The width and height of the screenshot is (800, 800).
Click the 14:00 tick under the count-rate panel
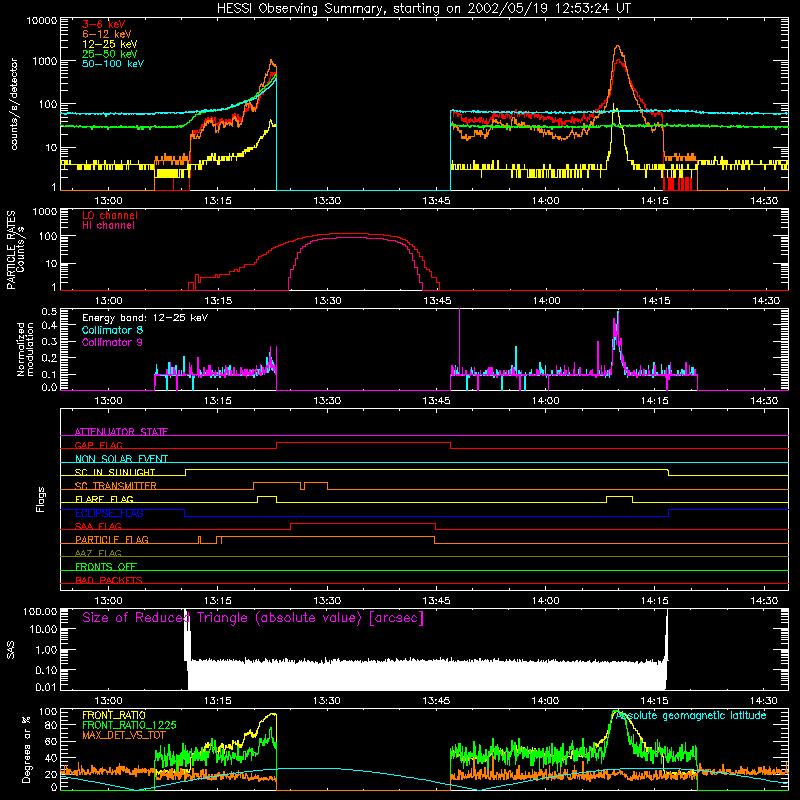[x=545, y=201]
